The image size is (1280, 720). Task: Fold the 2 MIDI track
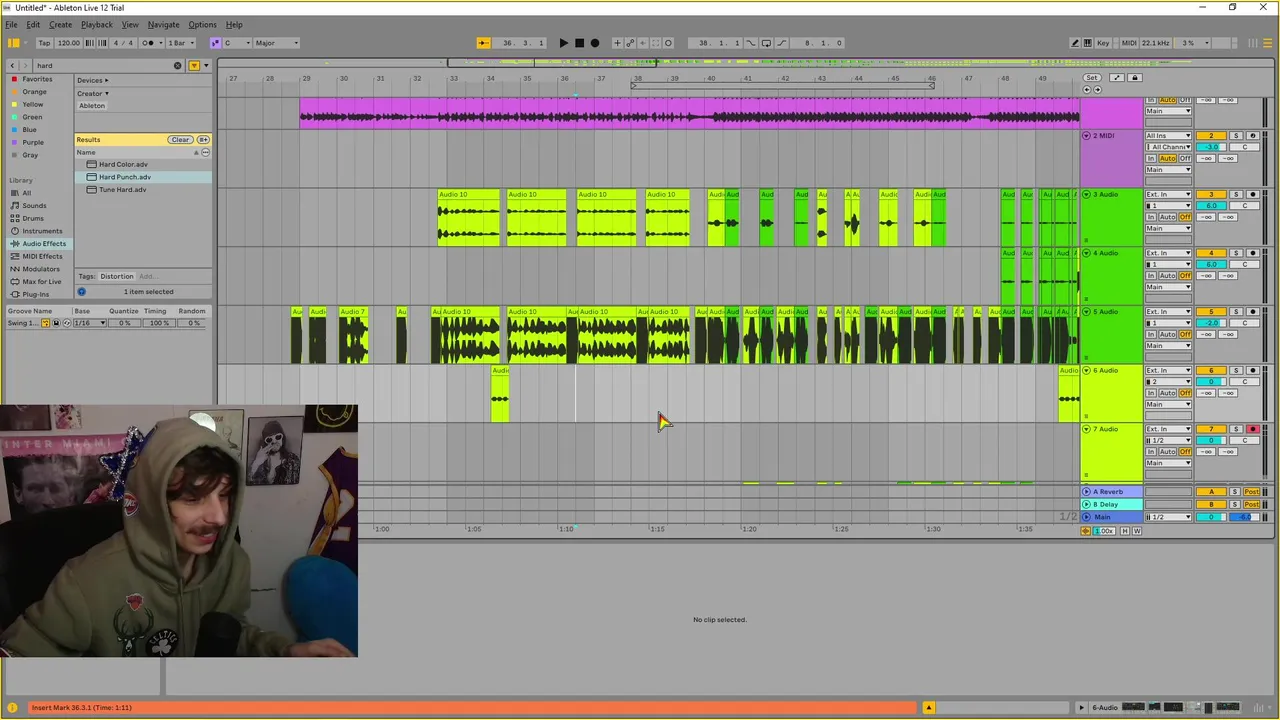(x=1087, y=136)
